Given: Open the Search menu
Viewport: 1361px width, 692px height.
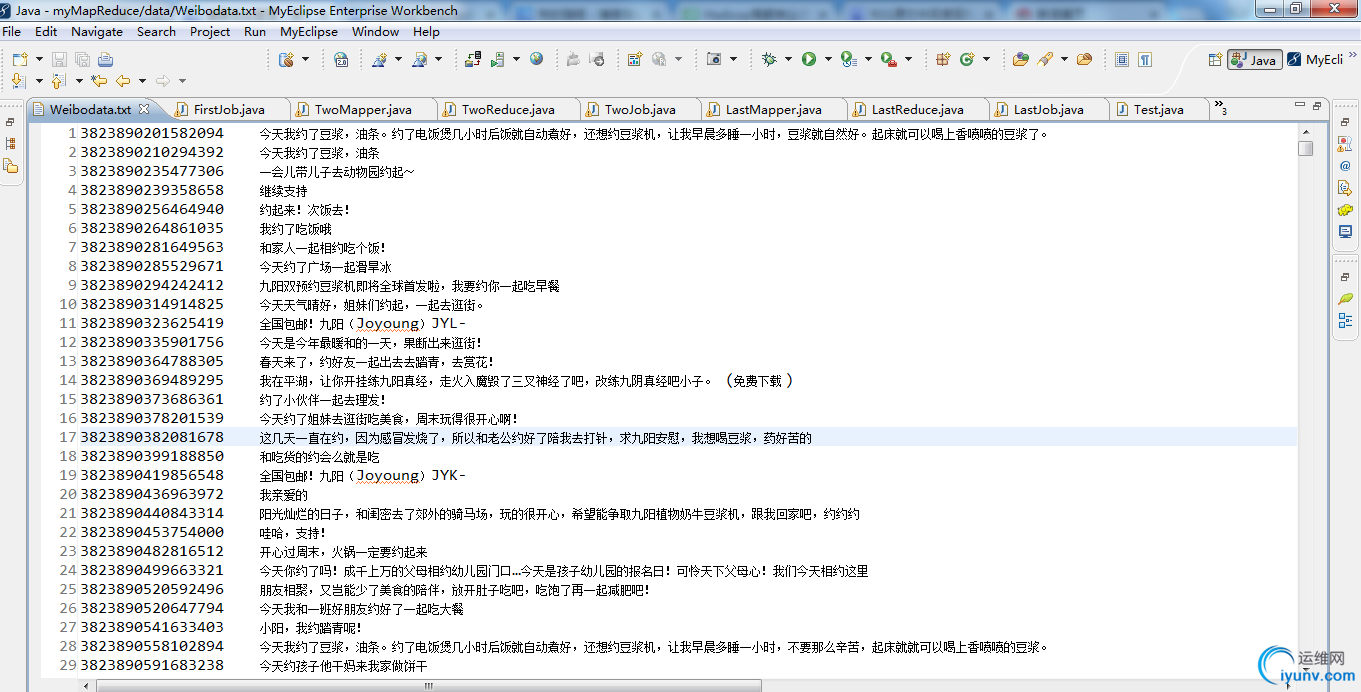Looking at the screenshot, I should tap(156, 31).
